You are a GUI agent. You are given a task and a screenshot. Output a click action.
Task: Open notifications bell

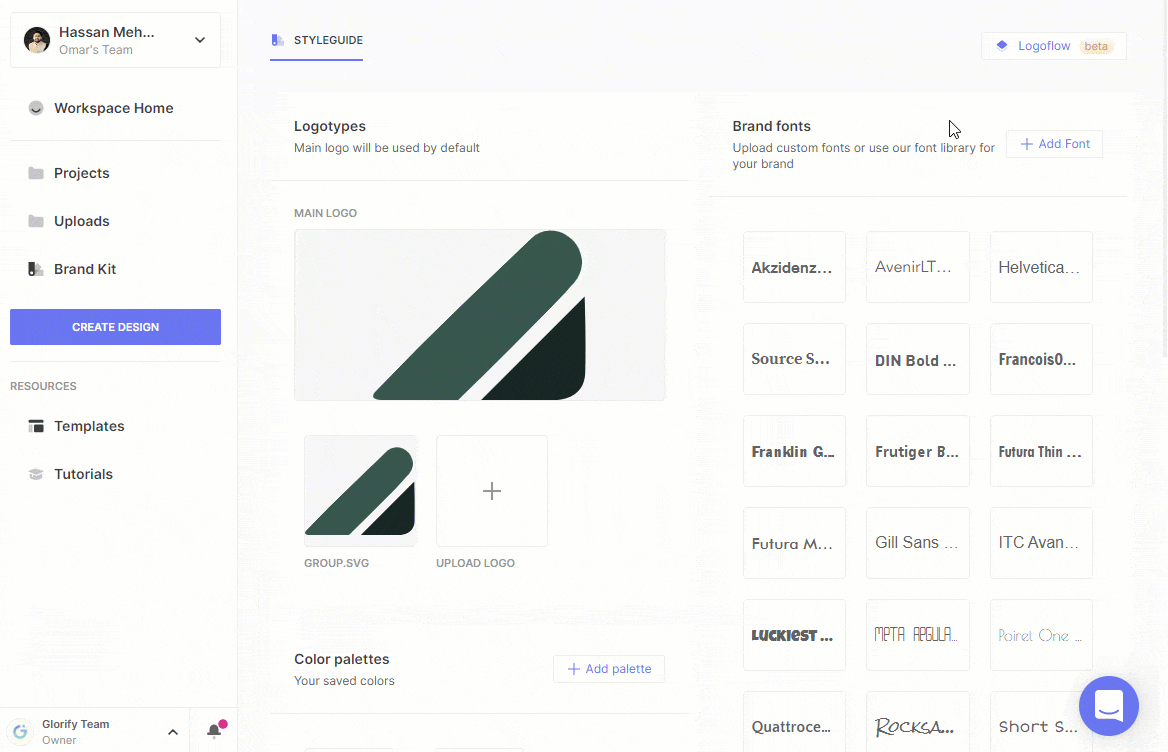click(215, 730)
